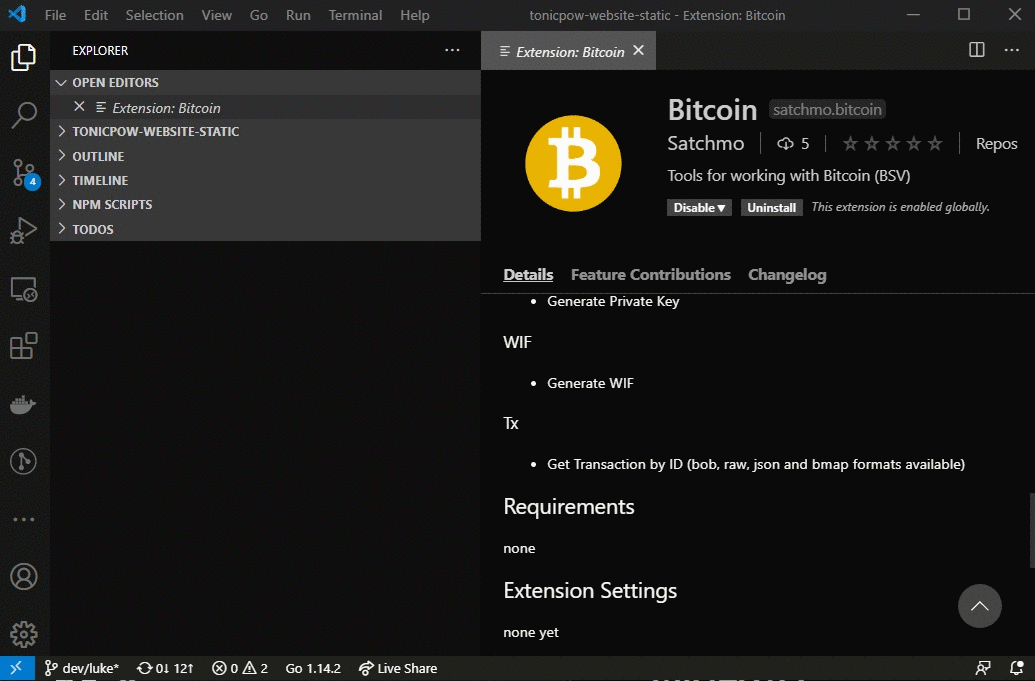Open Source Control view with badge 4
The width and height of the screenshot is (1035, 681).
click(24, 174)
